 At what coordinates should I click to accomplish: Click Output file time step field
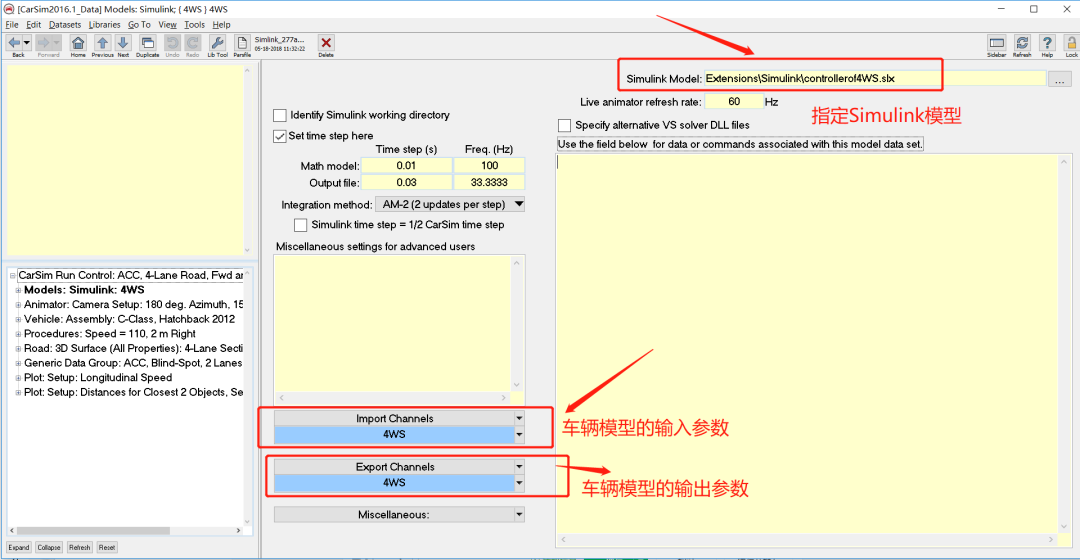(x=406, y=183)
